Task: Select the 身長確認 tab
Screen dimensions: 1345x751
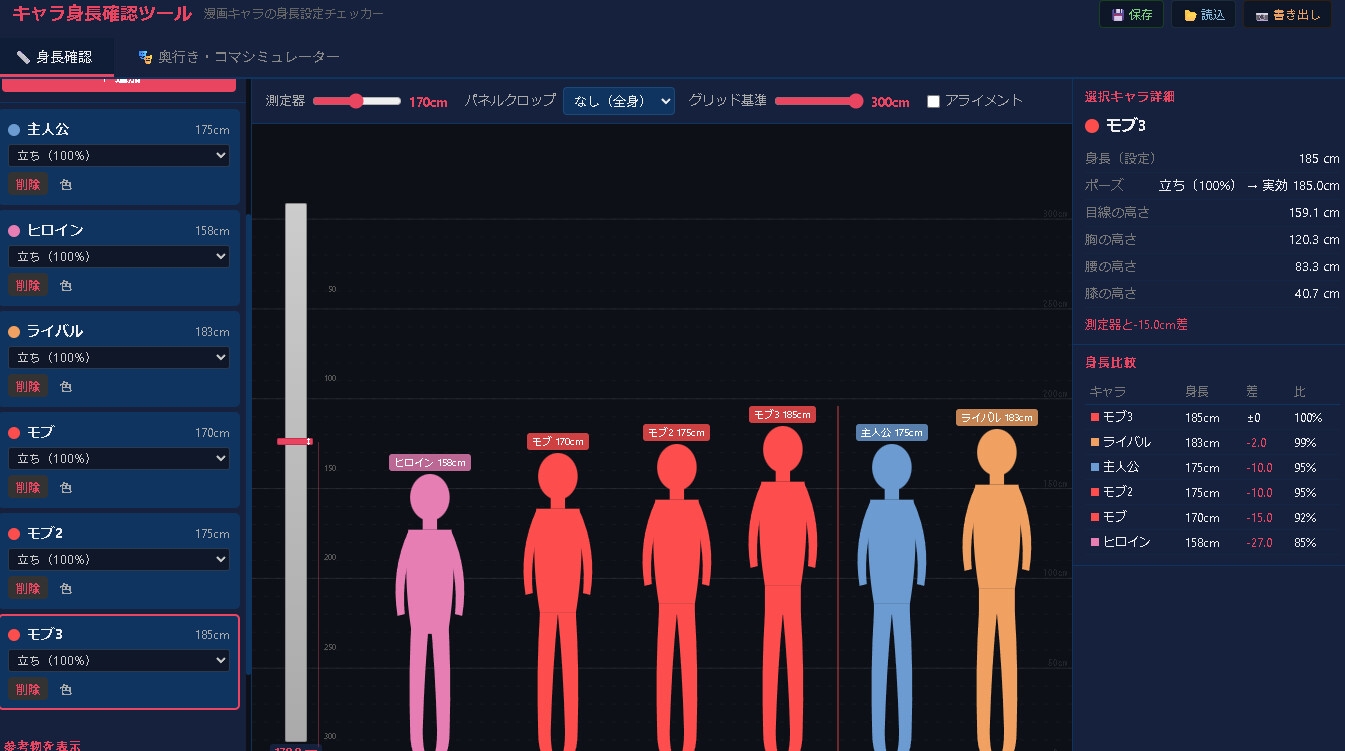Action: (55, 57)
